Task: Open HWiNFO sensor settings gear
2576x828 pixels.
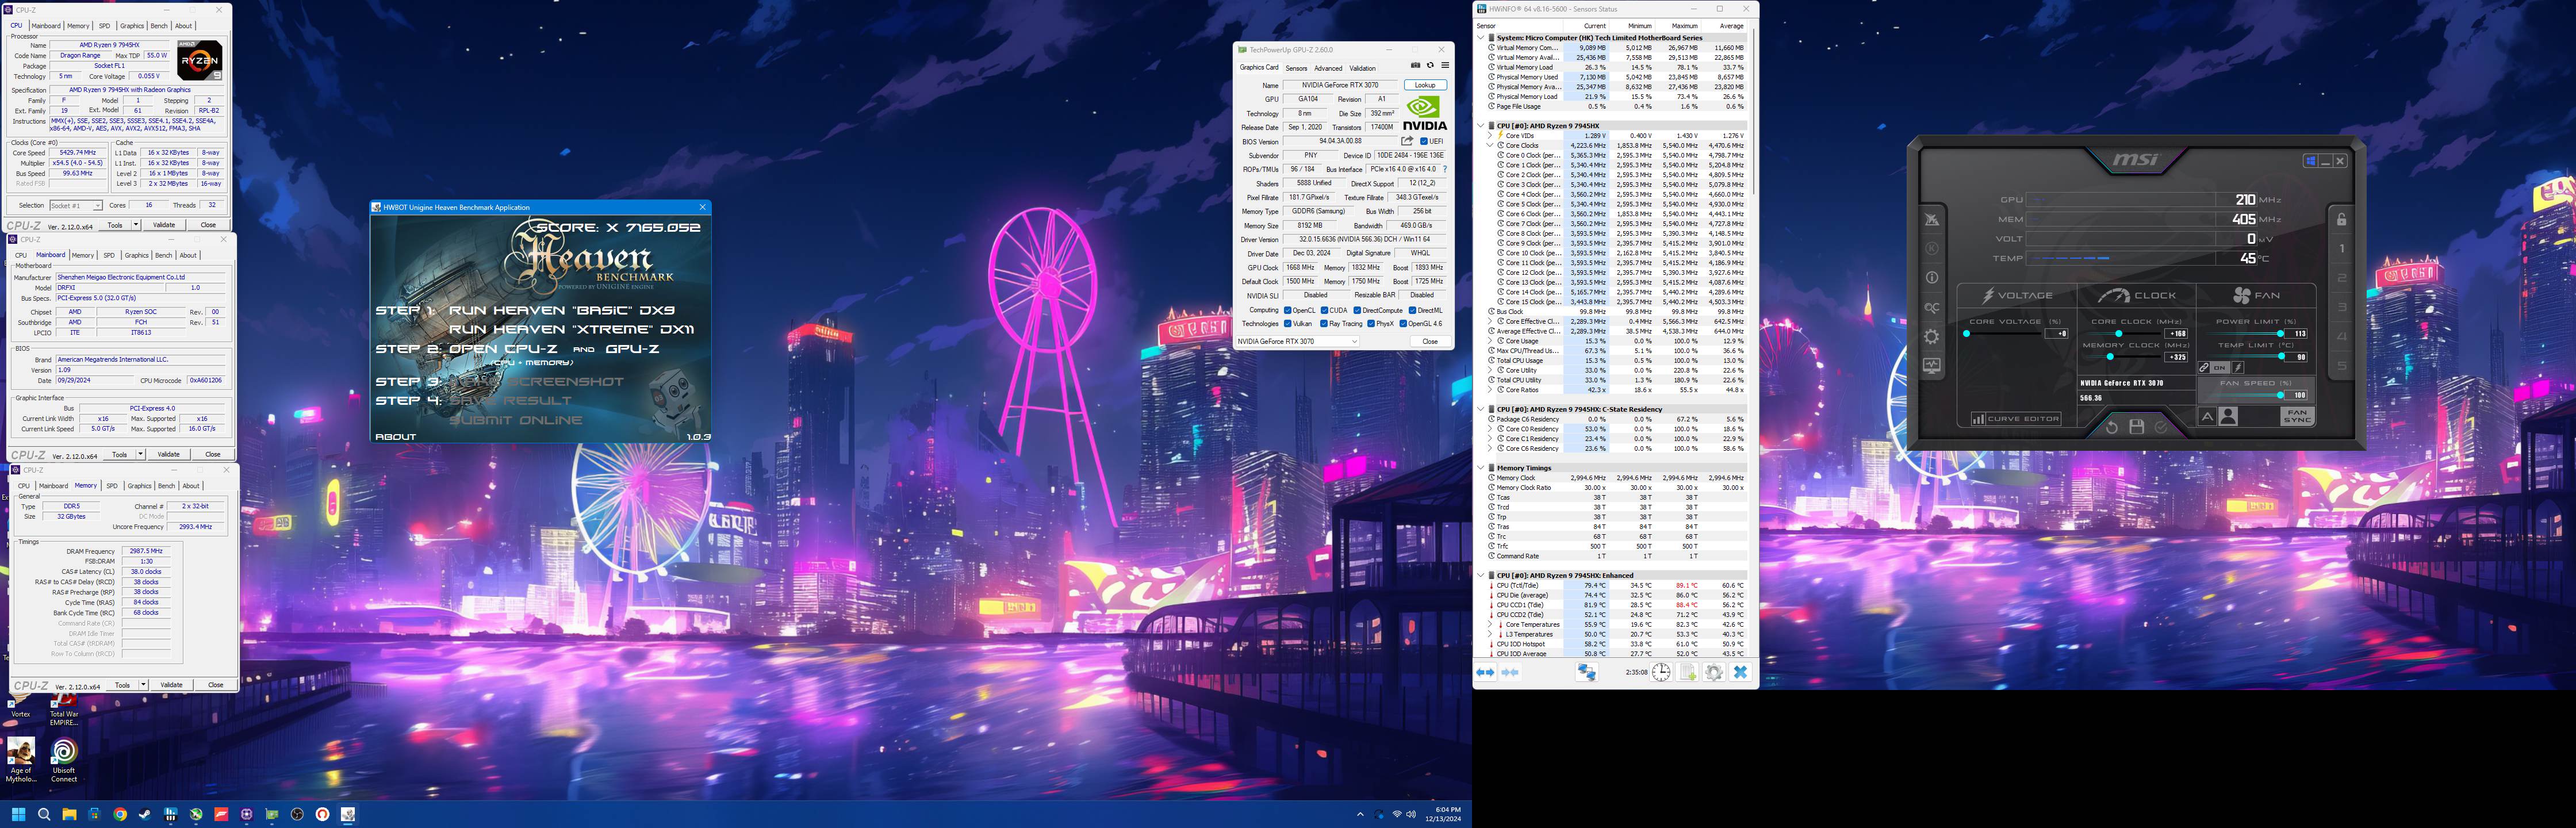Action: [1714, 672]
